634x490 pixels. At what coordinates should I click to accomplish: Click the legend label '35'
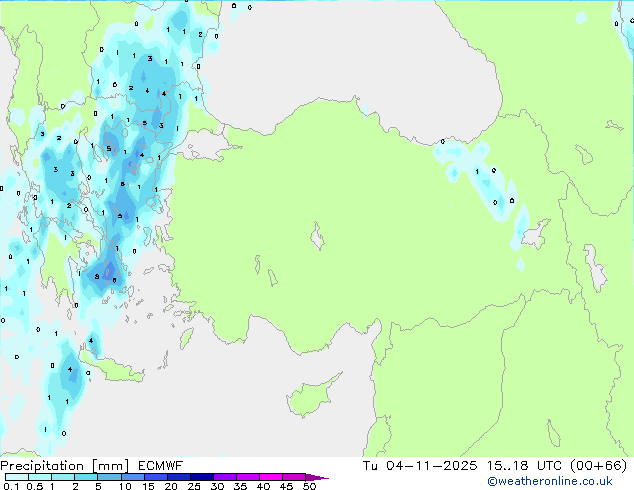(240, 486)
